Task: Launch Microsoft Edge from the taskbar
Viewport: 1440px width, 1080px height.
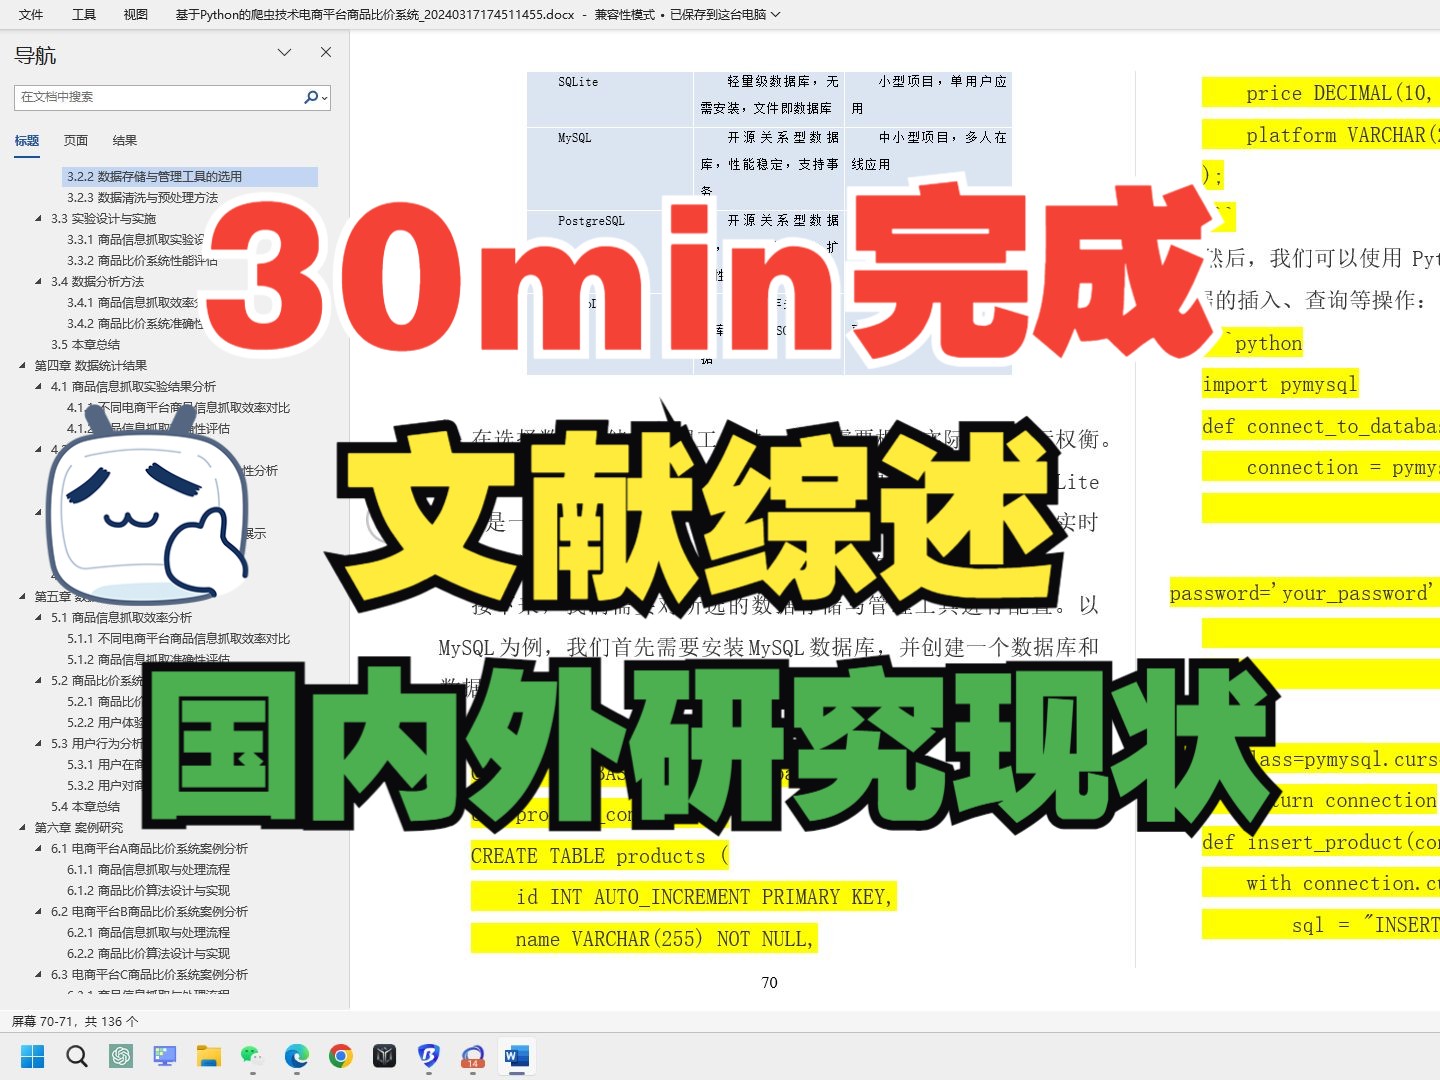Action: (297, 1056)
